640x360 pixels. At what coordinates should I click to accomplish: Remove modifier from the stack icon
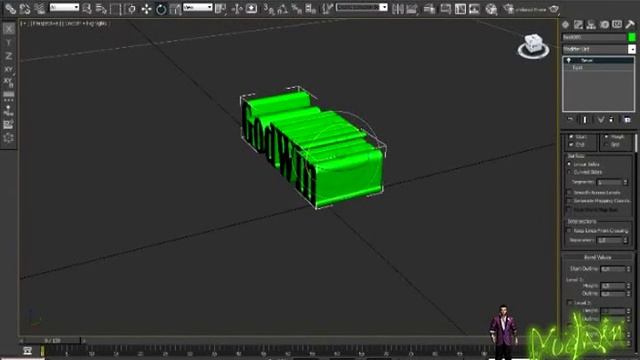click(x=611, y=120)
